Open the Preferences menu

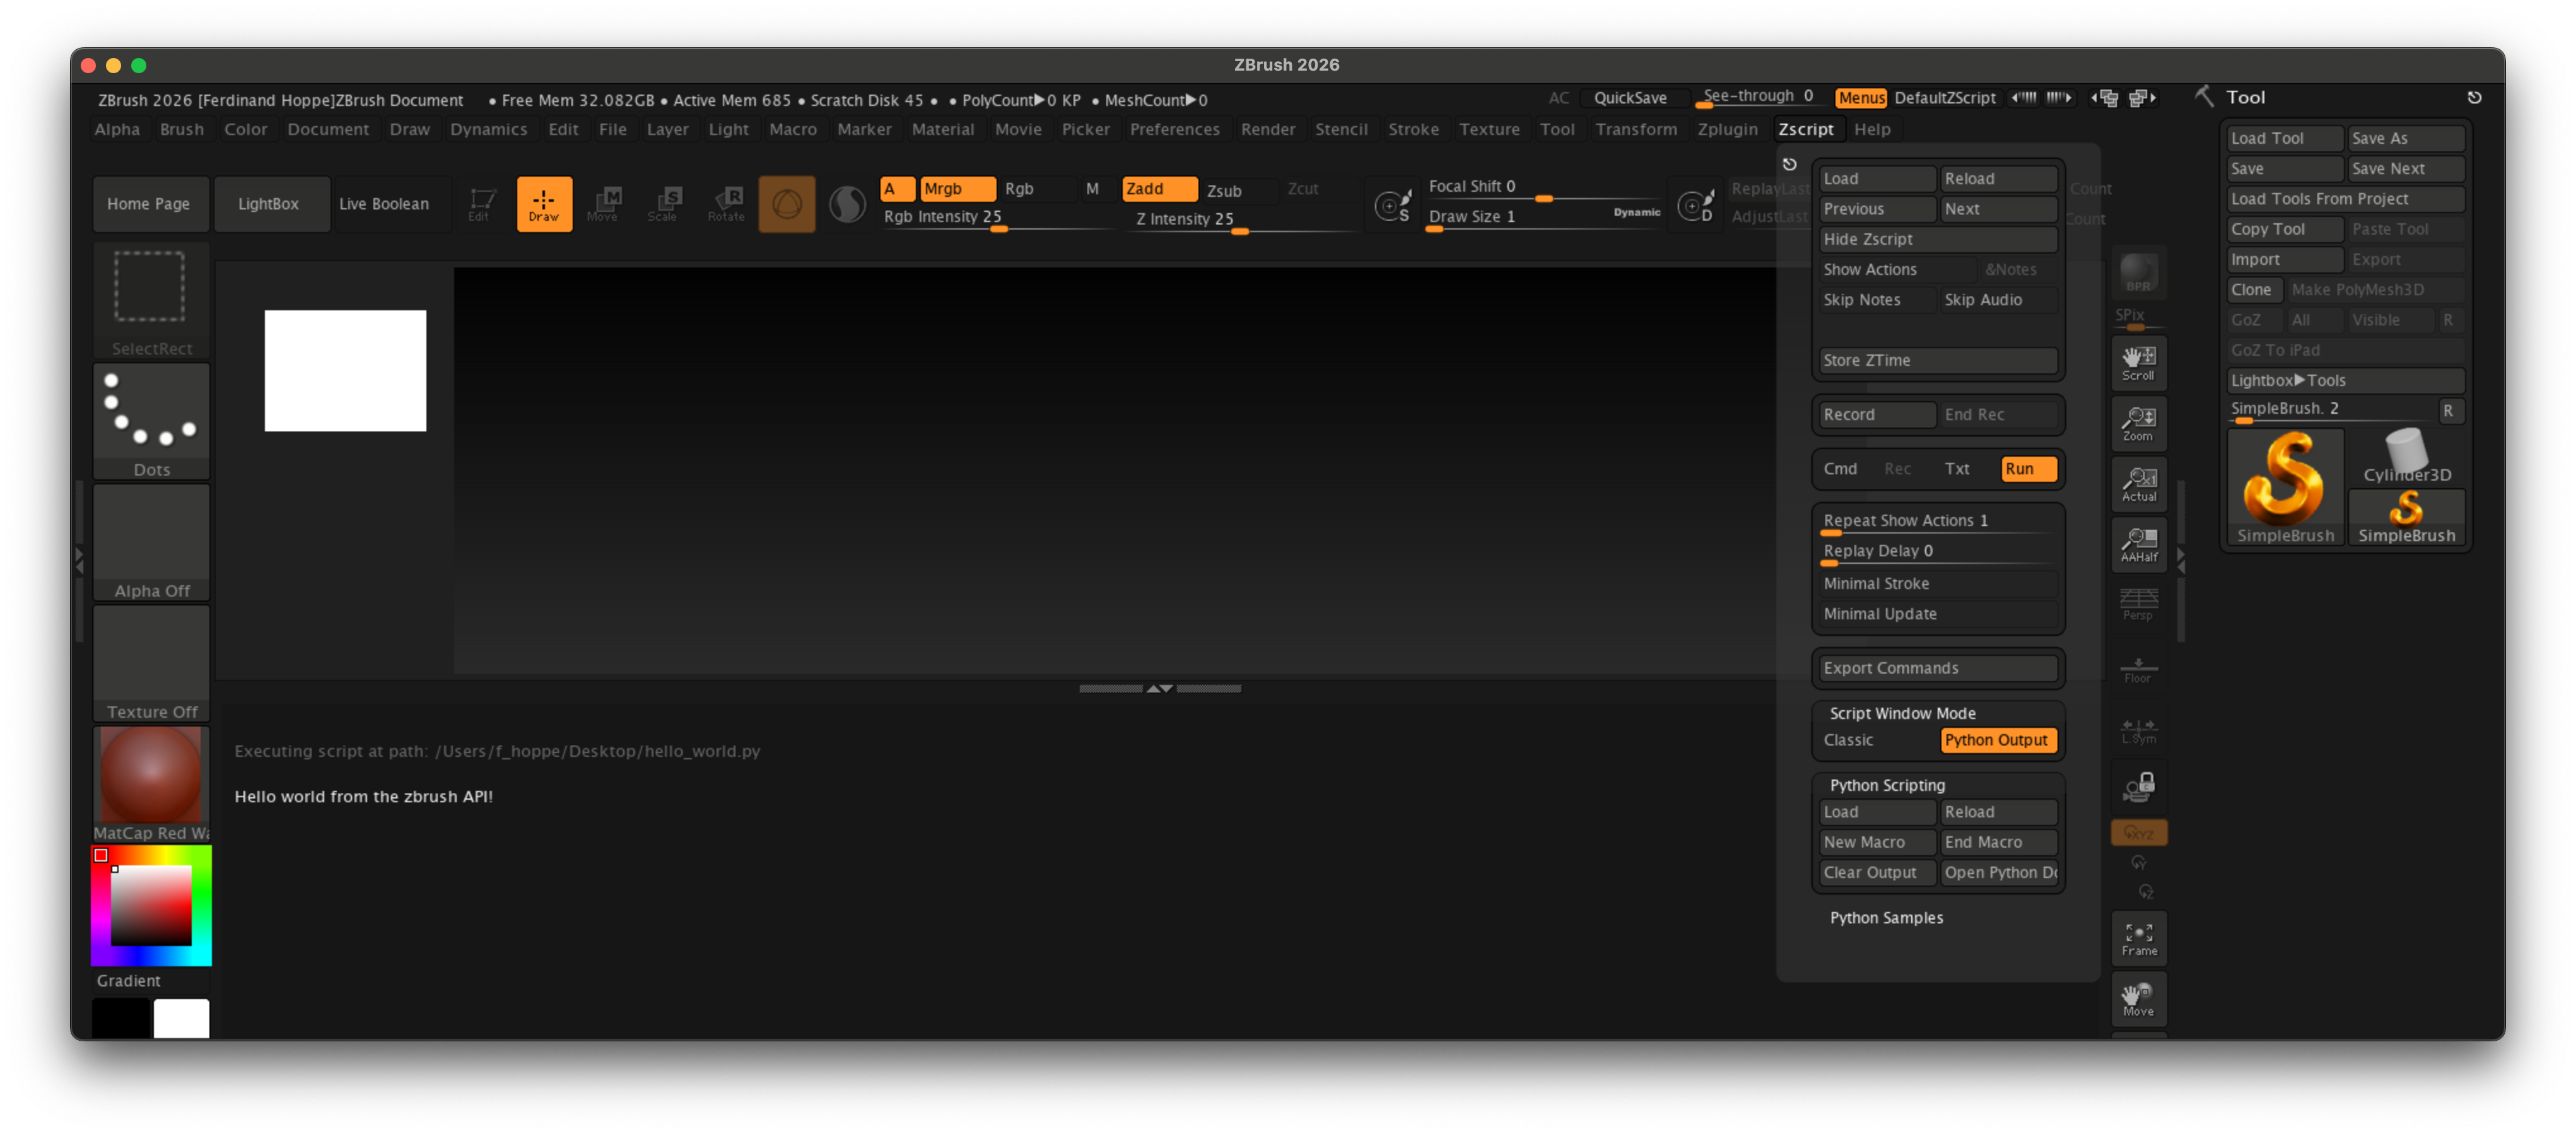point(1175,129)
